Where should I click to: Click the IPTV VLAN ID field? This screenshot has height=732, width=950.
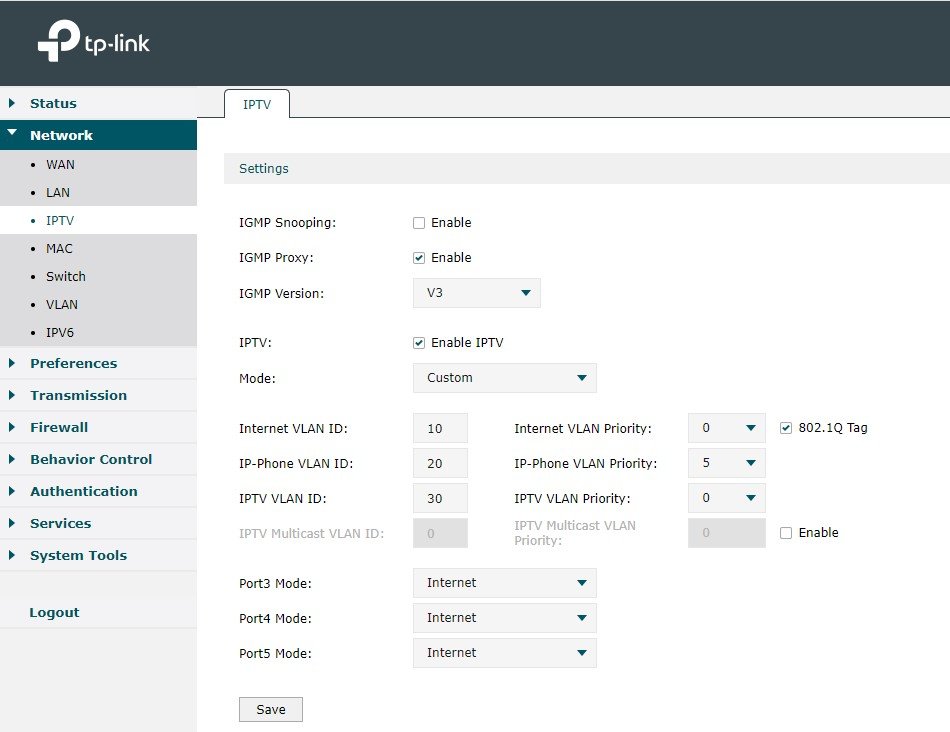tap(440, 498)
